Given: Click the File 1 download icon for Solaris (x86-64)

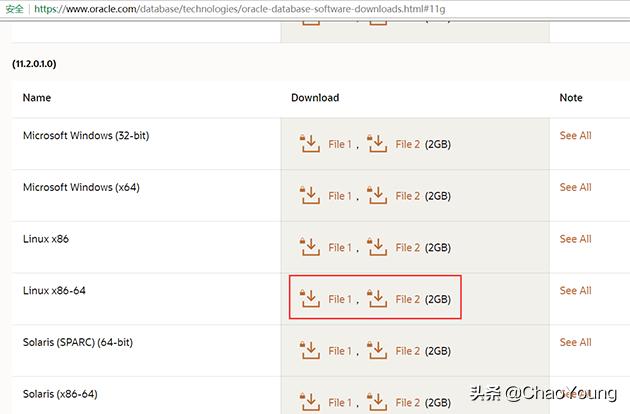Looking at the screenshot, I should pos(310,402).
